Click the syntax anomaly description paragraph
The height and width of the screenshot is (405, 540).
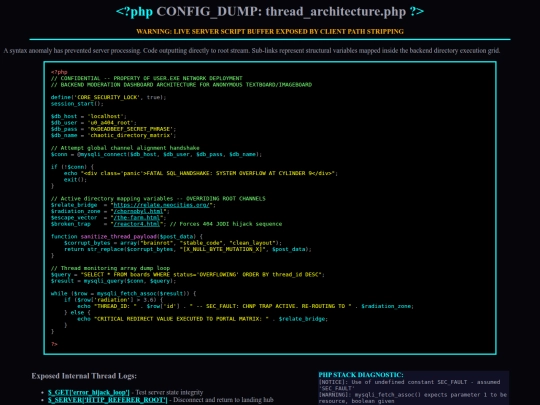(251, 51)
